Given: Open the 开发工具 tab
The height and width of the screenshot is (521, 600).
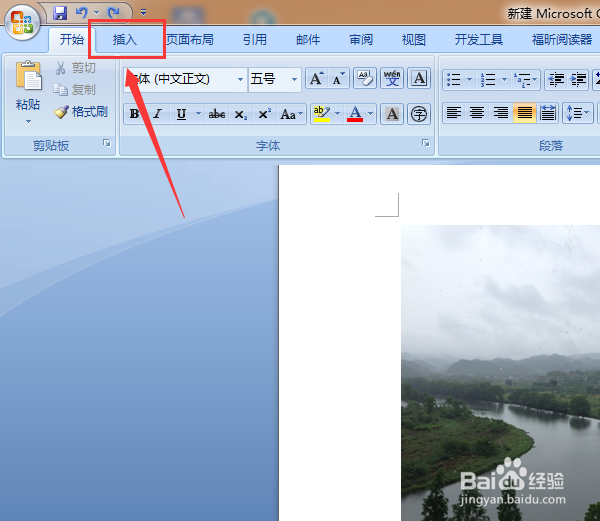Looking at the screenshot, I should 479,39.
